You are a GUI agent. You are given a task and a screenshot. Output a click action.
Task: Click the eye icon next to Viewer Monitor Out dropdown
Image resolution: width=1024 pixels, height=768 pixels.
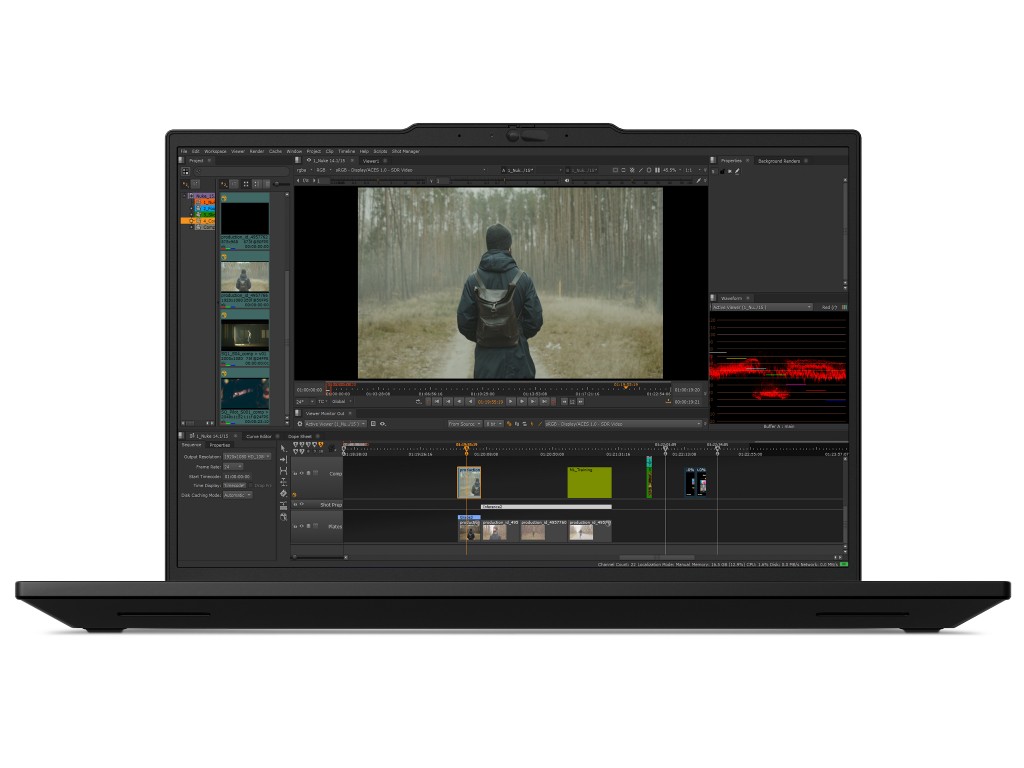coord(383,424)
